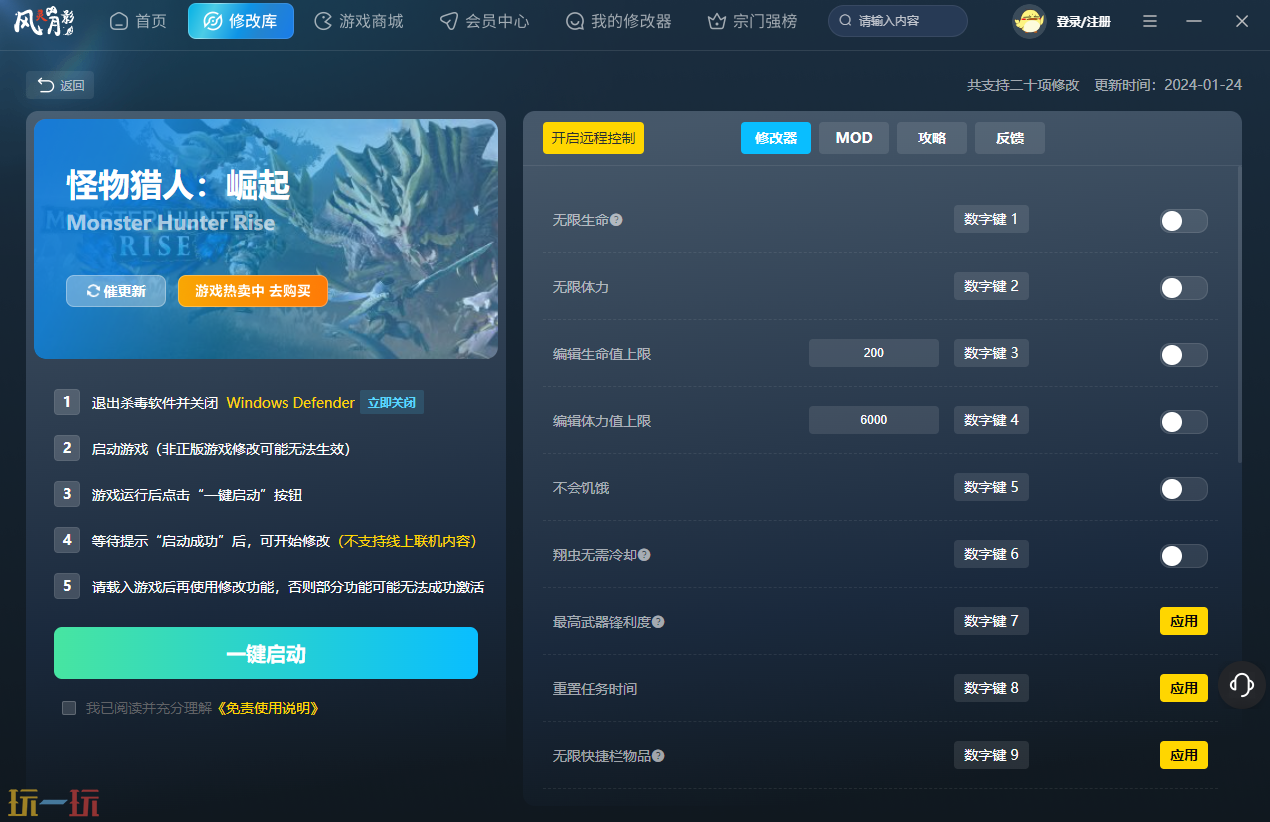Image resolution: width=1270 pixels, height=822 pixels.
Task: Click the 重置任务时间 label
Action: (595, 689)
